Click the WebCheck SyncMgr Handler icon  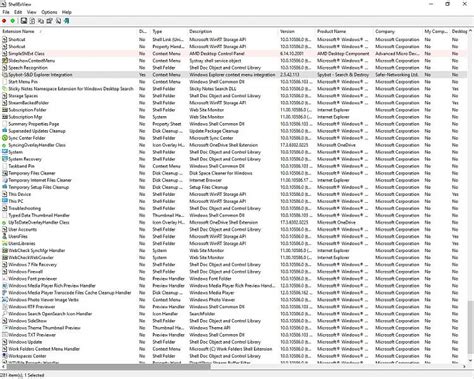click(x=5, y=250)
